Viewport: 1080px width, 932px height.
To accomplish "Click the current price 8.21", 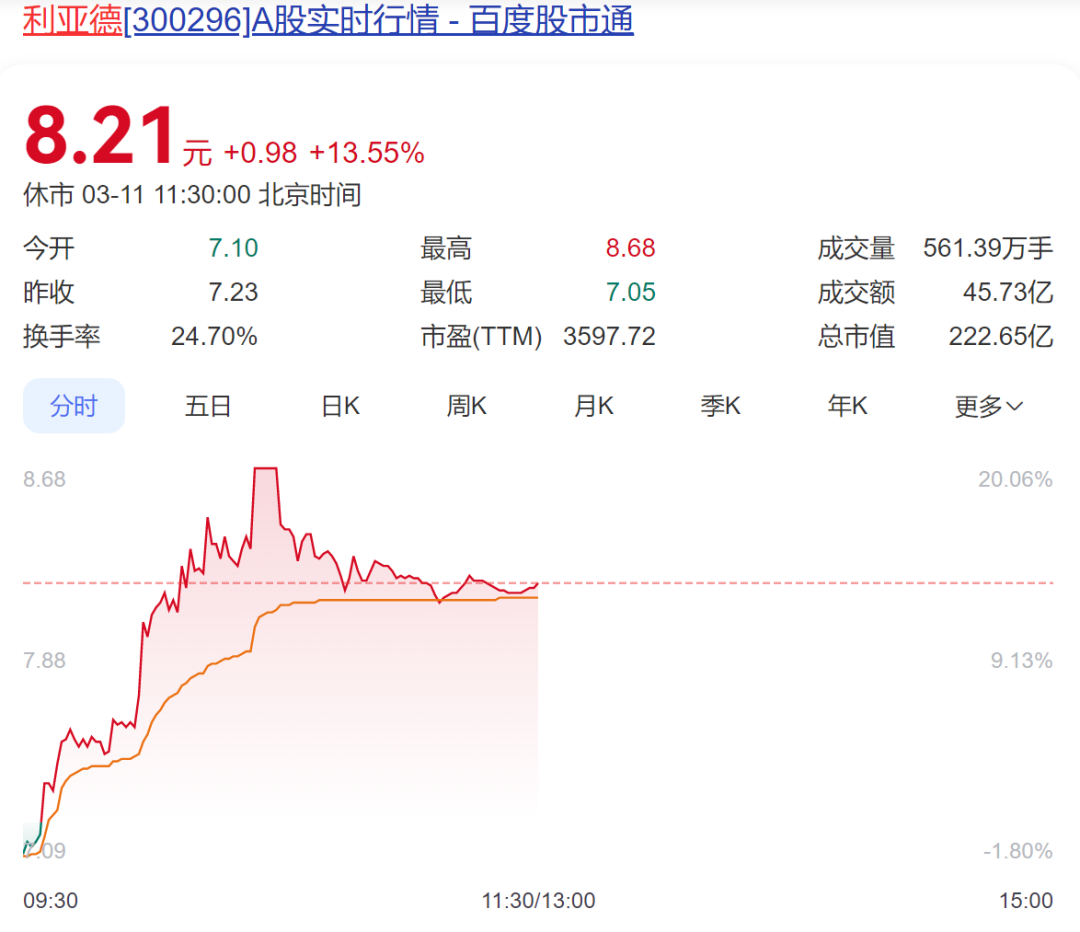I will pos(100,136).
